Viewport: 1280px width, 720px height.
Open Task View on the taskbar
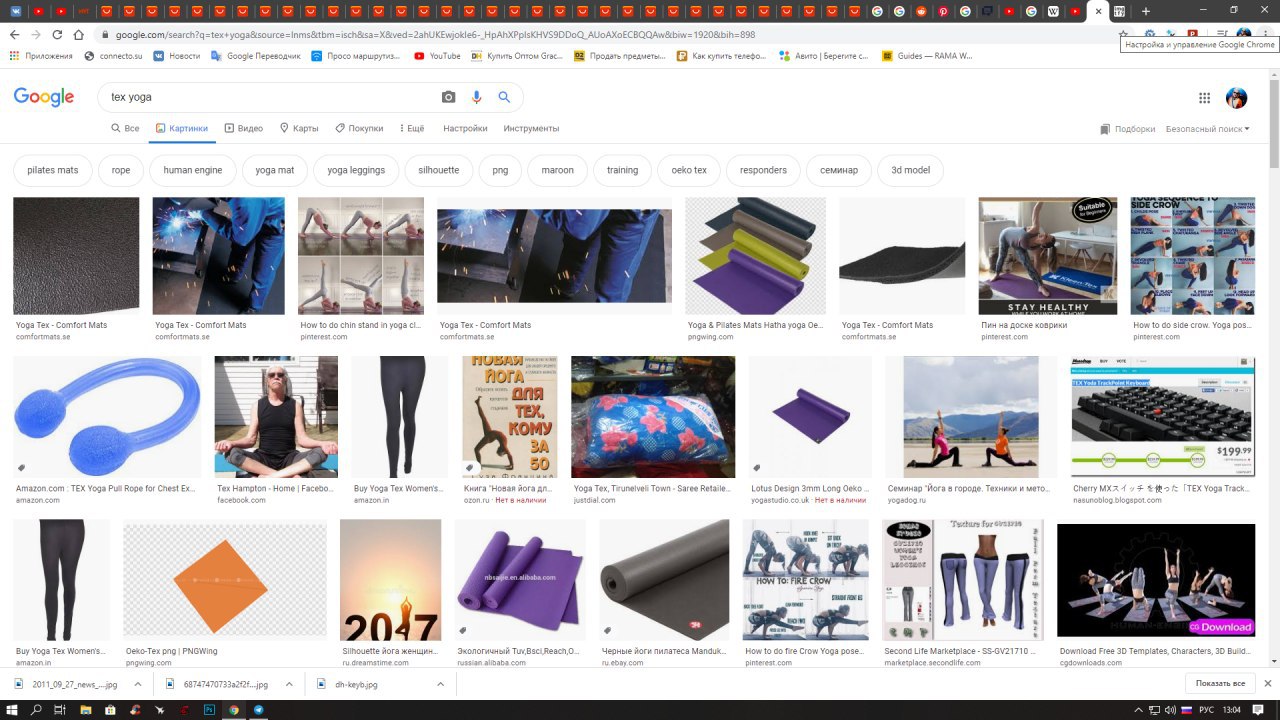[60, 710]
